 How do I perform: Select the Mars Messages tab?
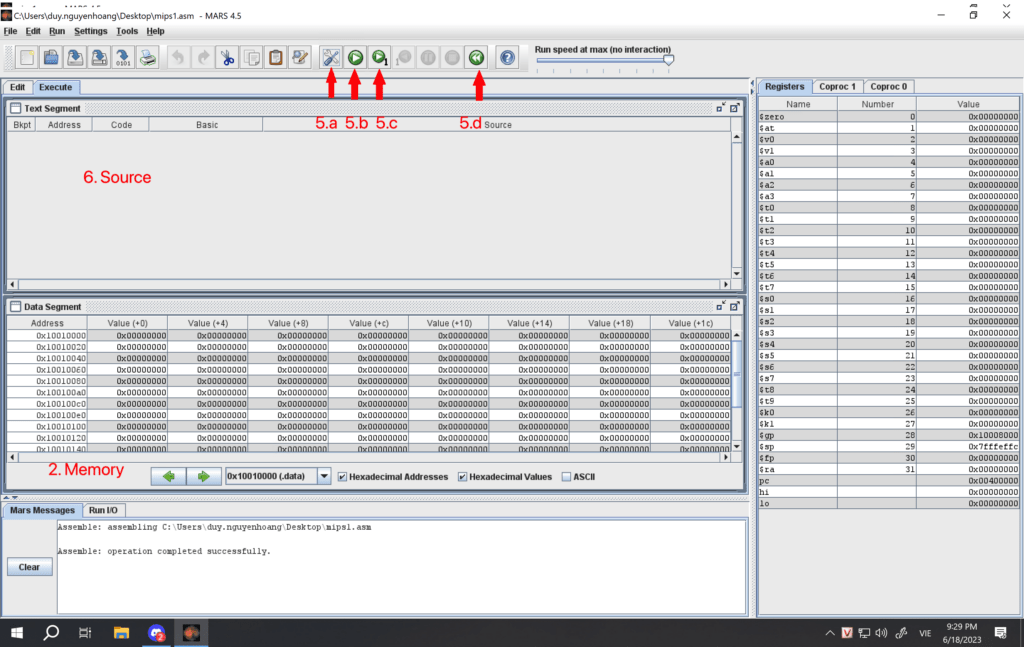click(x=42, y=510)
